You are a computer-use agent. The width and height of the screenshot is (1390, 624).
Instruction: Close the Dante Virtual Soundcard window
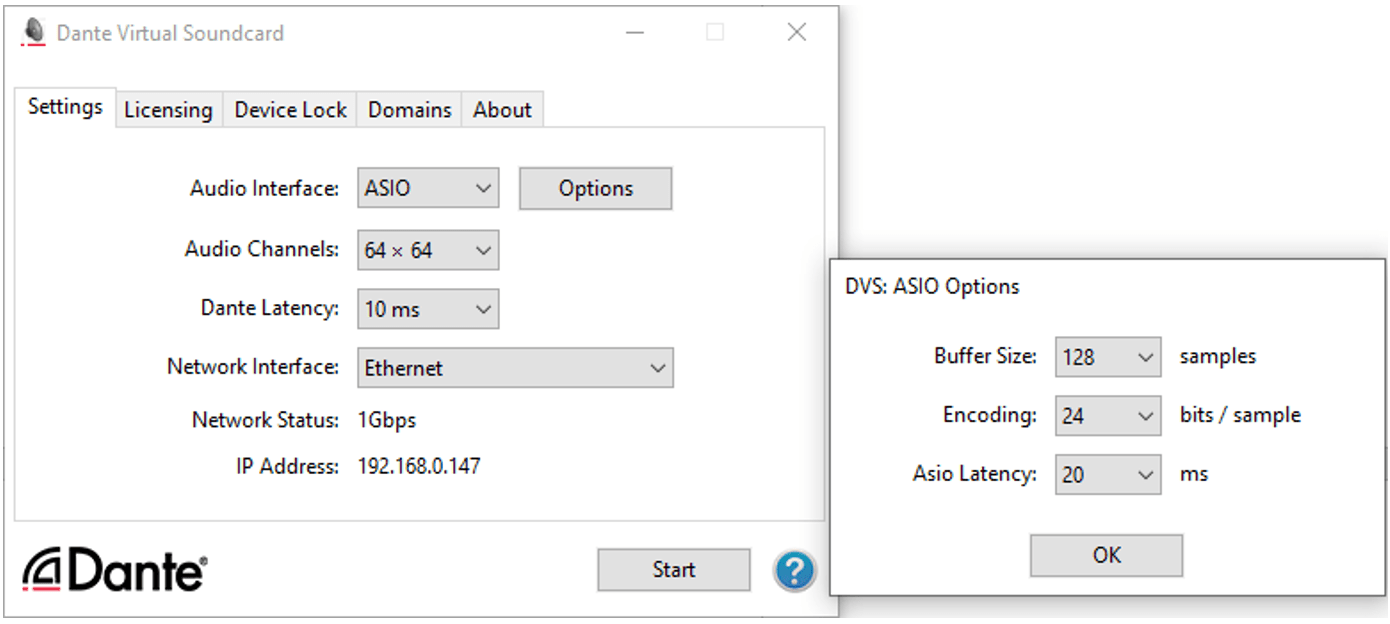[x=797, y=32]
